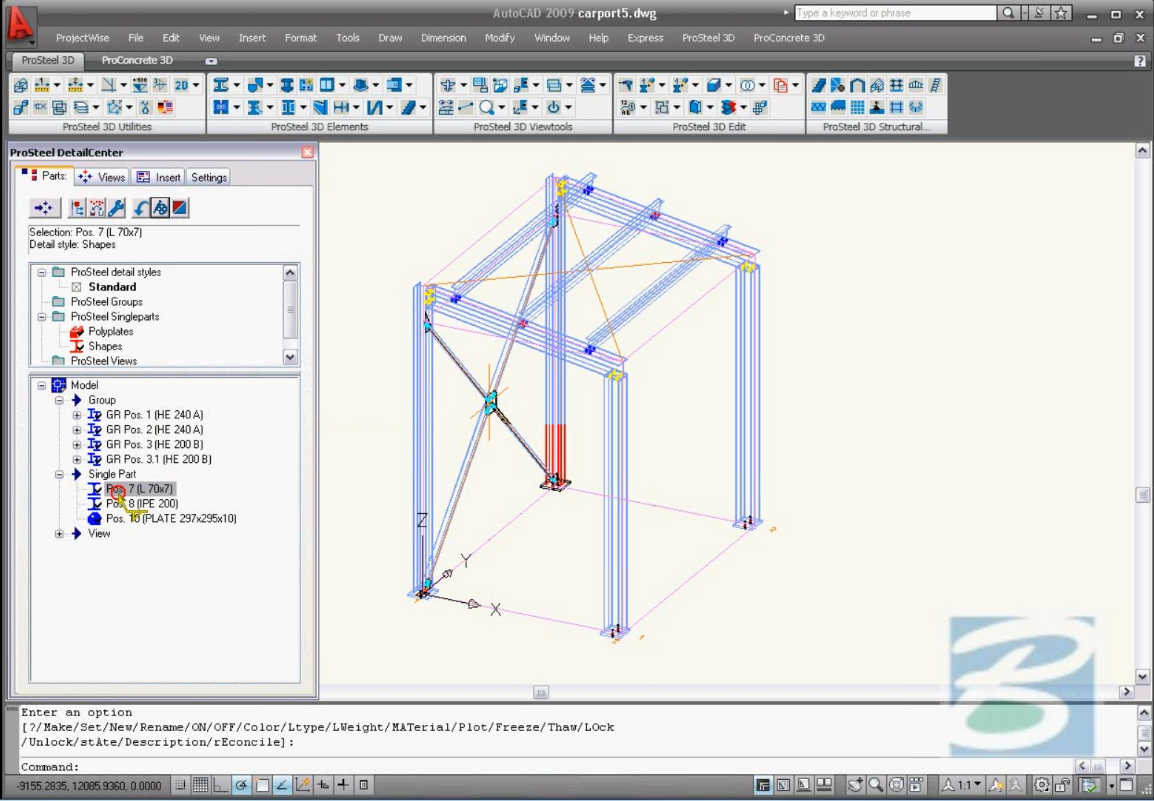Open the 2D icon dropdown arrow

[x=196, y=85]
